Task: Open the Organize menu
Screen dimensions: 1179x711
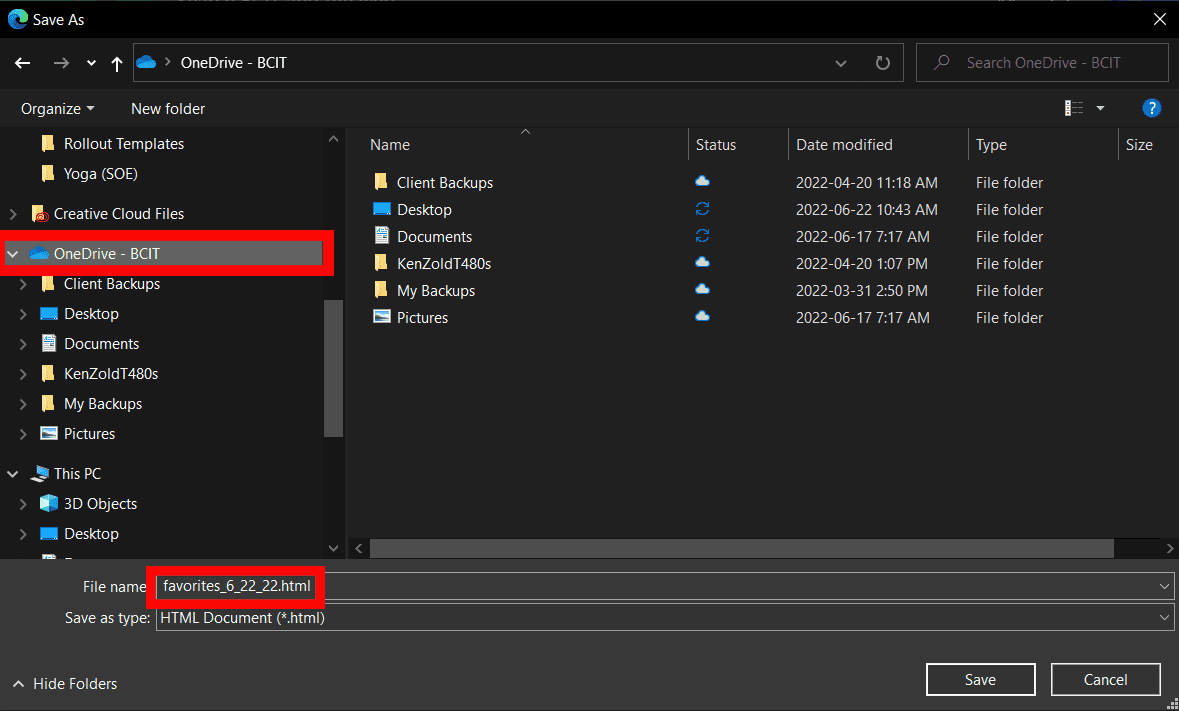Action: click(x=58, y=109)
